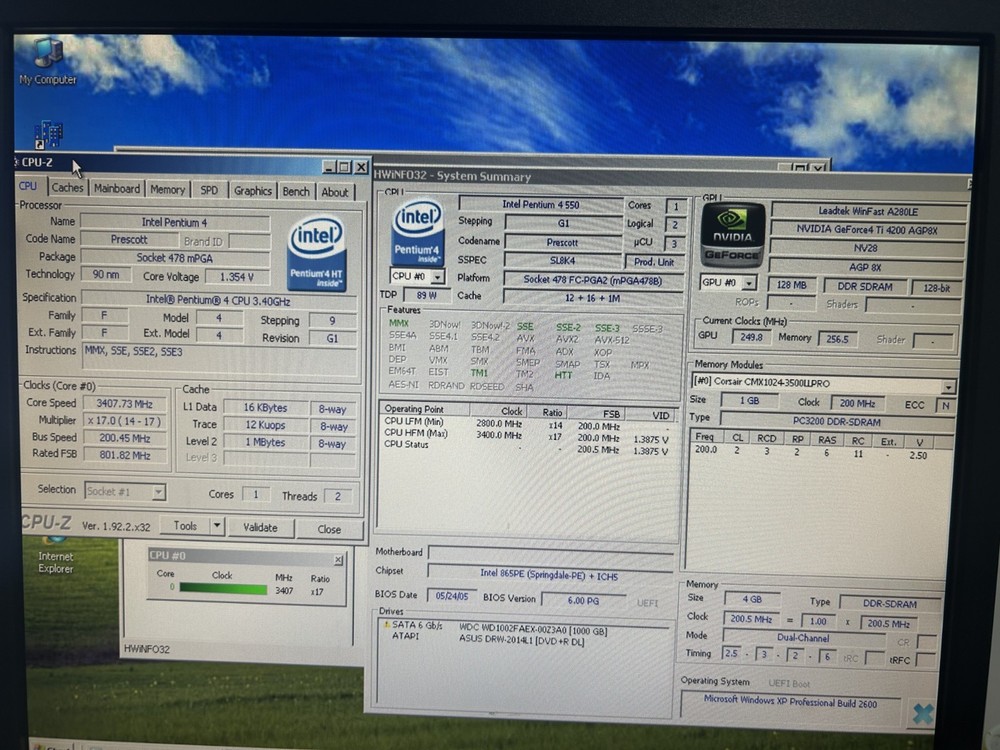Expand the Tools dropdown arrow in CPU-Z
Screen dimensions: 1000x750
pos(217,526)
